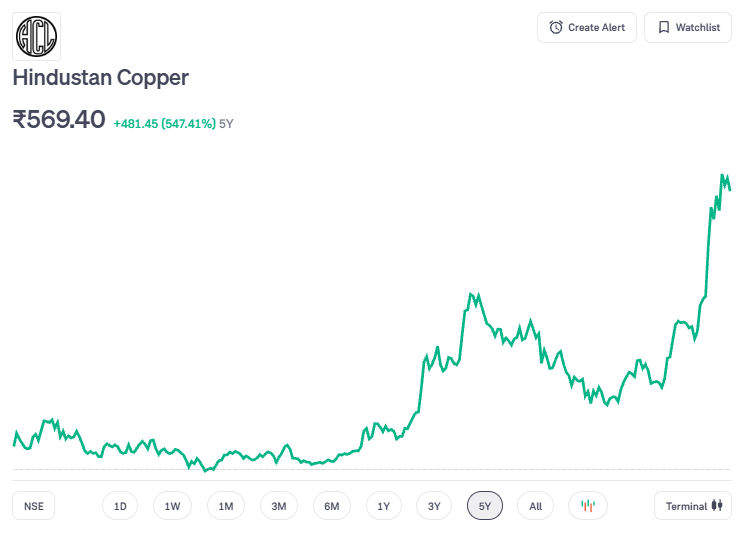Select the 3Y time range

[434, 506]
